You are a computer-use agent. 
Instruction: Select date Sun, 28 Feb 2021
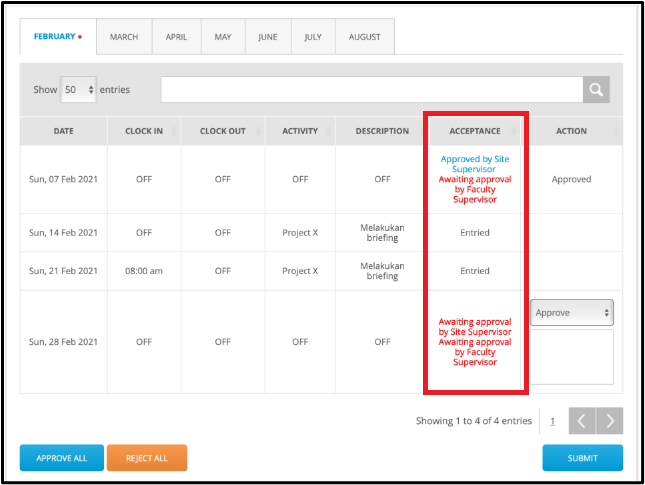coord(63,341)
